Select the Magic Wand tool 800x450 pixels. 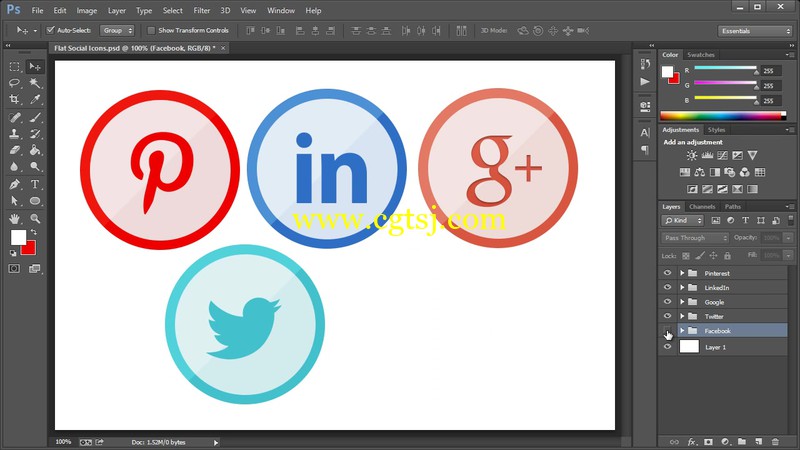(x=35, y=83)
